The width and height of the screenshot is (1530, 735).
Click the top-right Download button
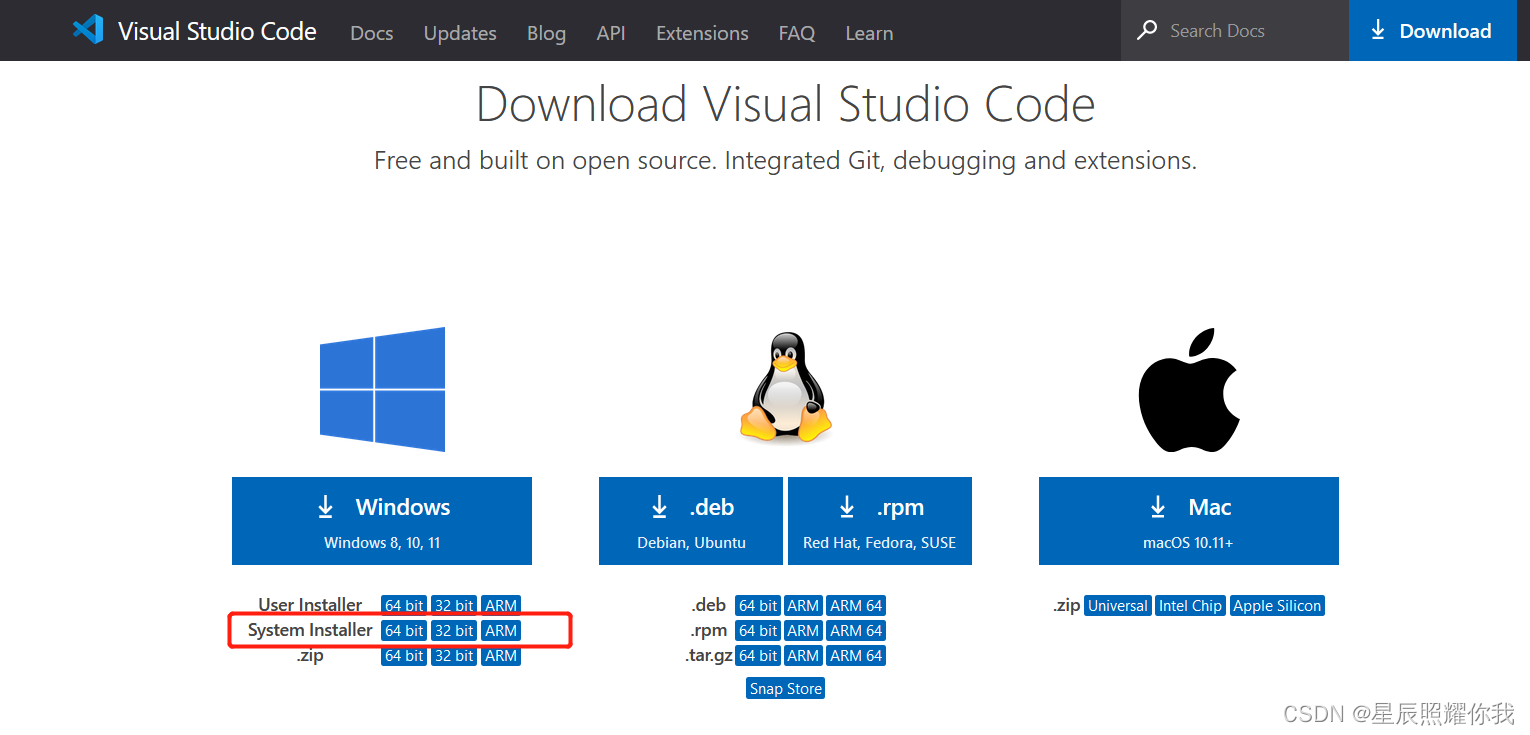coord(1432,30)
